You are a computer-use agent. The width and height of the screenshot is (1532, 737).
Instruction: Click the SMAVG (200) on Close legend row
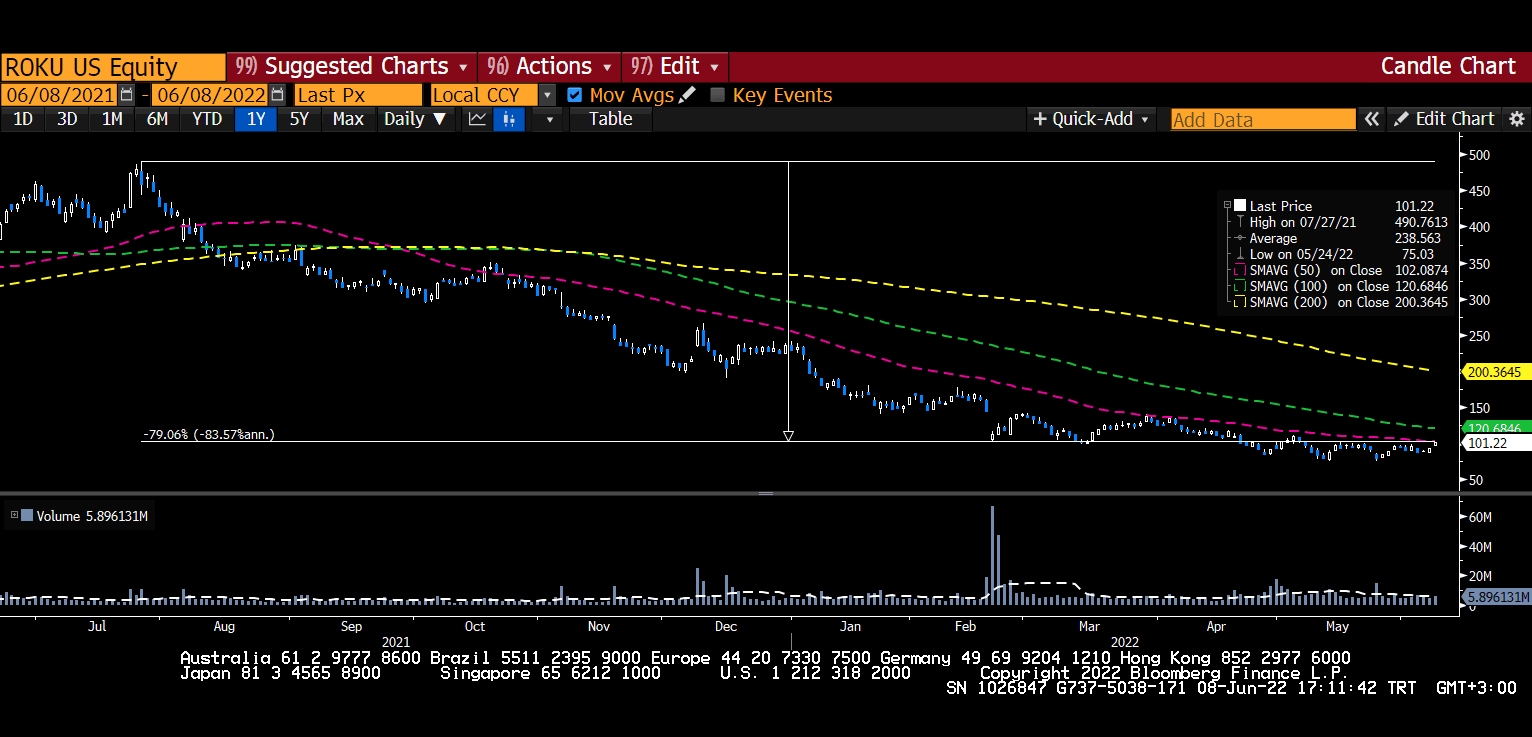point(1341,302)
